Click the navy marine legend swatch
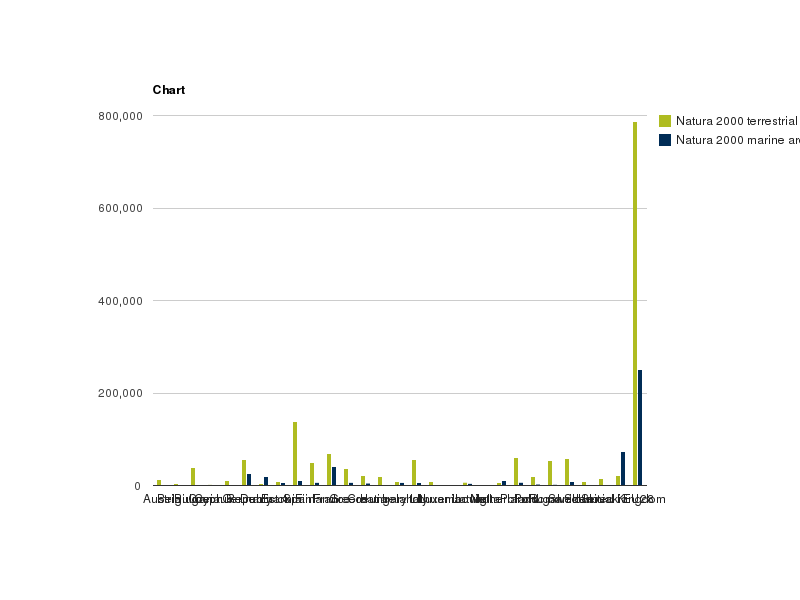 point(665,140)
